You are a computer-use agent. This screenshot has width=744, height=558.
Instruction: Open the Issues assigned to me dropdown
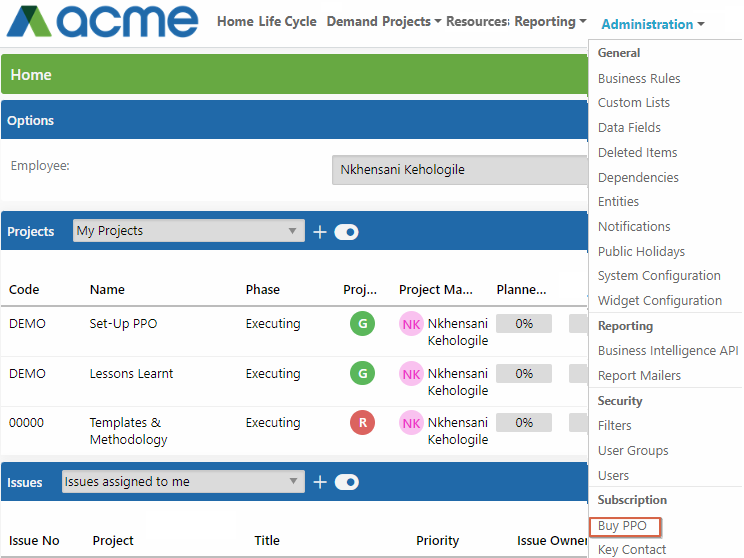[183, 482]
